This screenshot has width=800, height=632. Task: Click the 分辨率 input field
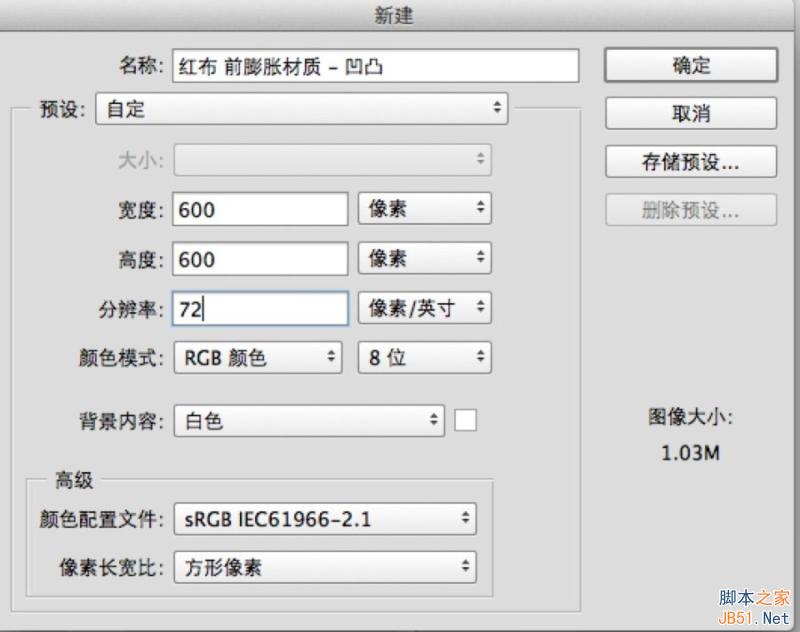point(260,308)
